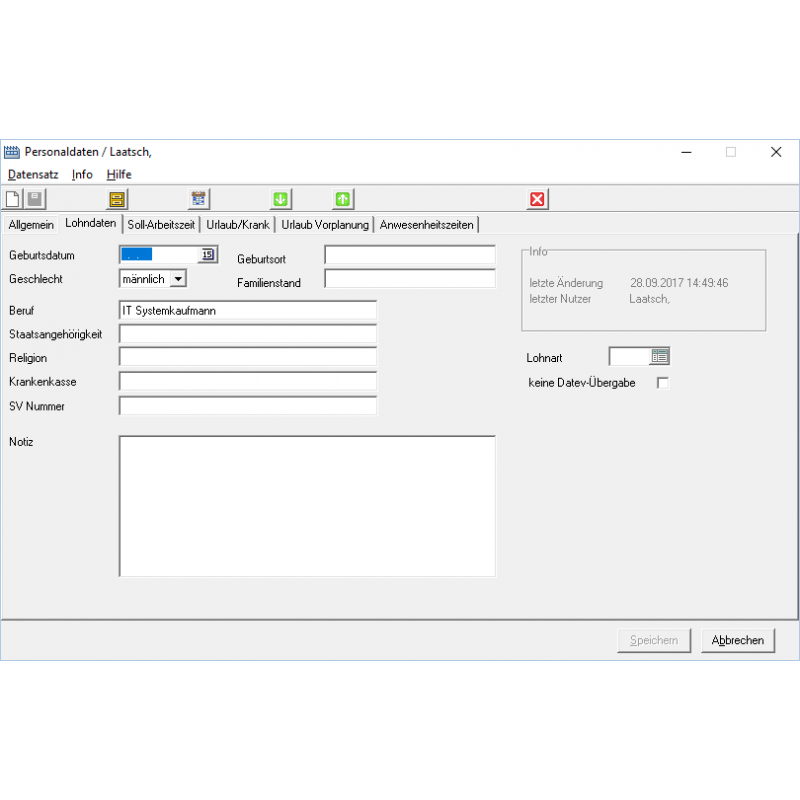The image size is (800, 800).
Task: Click the green up arrow icon
Action: pyautogui.click(x=343, y=199)
